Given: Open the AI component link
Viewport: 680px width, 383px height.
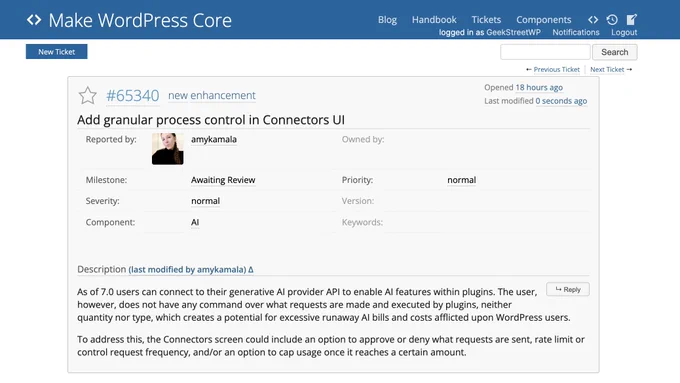Looking at the screenshot, I should [195, 222].
